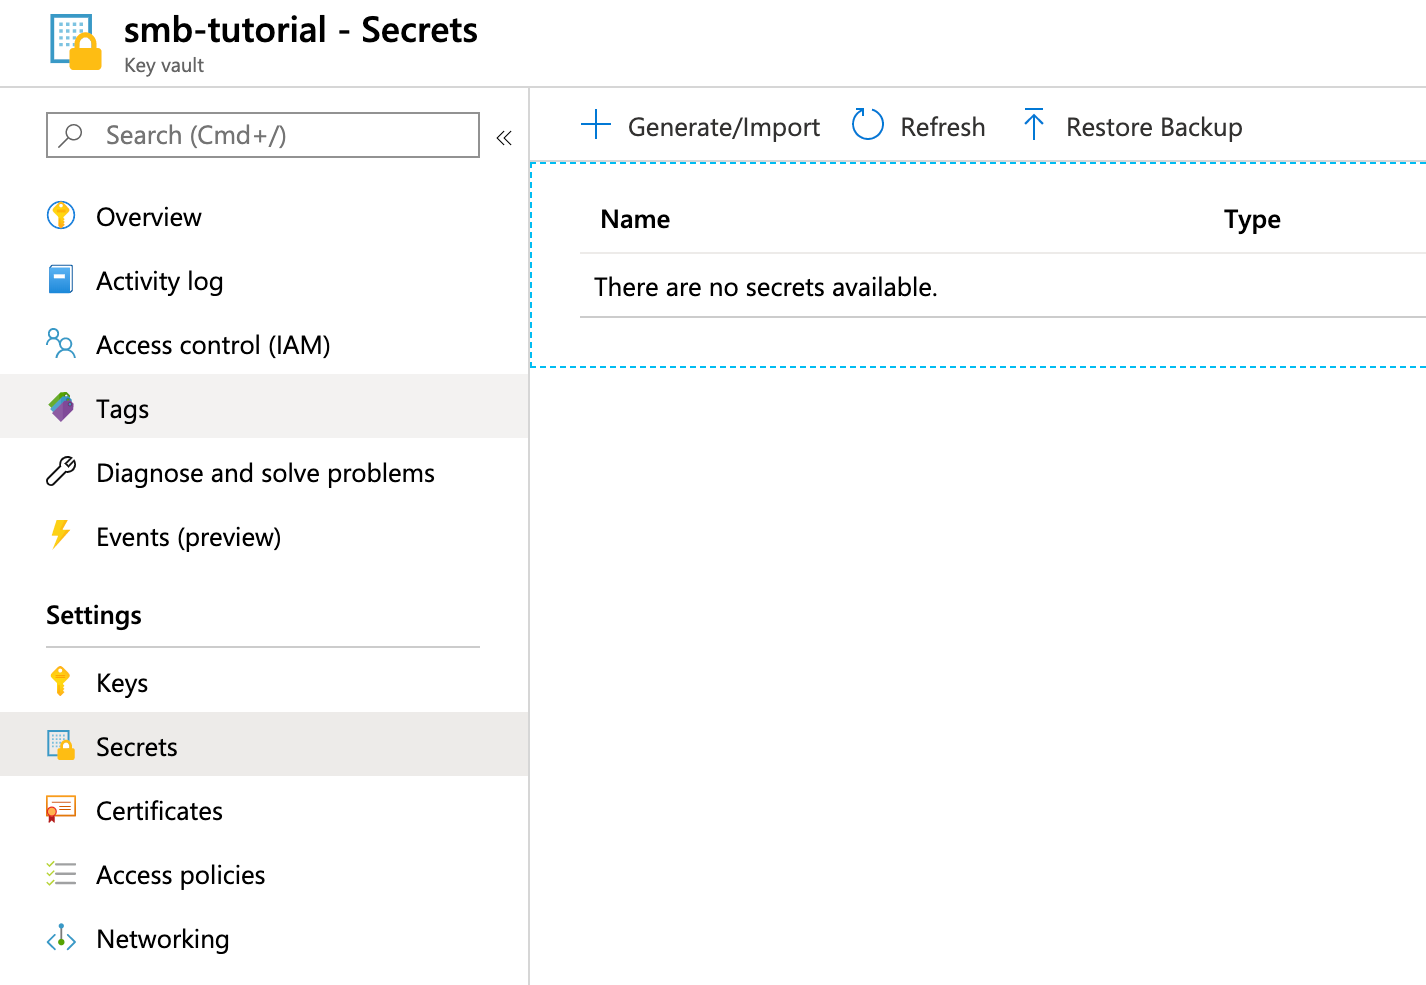
Task: Click the search magnifier icon
Action: (x=71, y=135)
